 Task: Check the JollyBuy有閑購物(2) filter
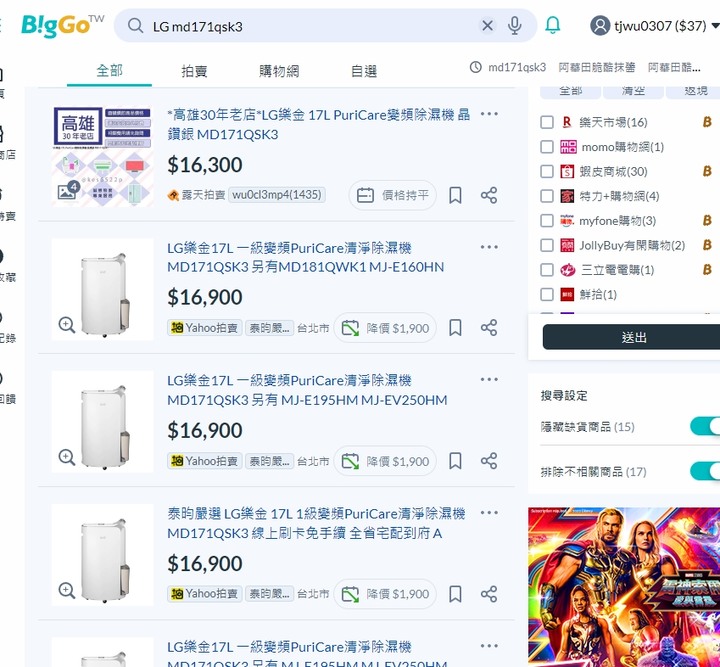(x=546, y=245)
